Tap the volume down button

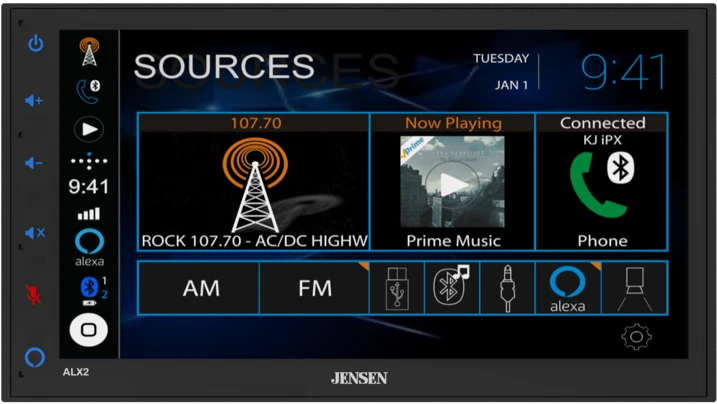click(x=34, y=163)
